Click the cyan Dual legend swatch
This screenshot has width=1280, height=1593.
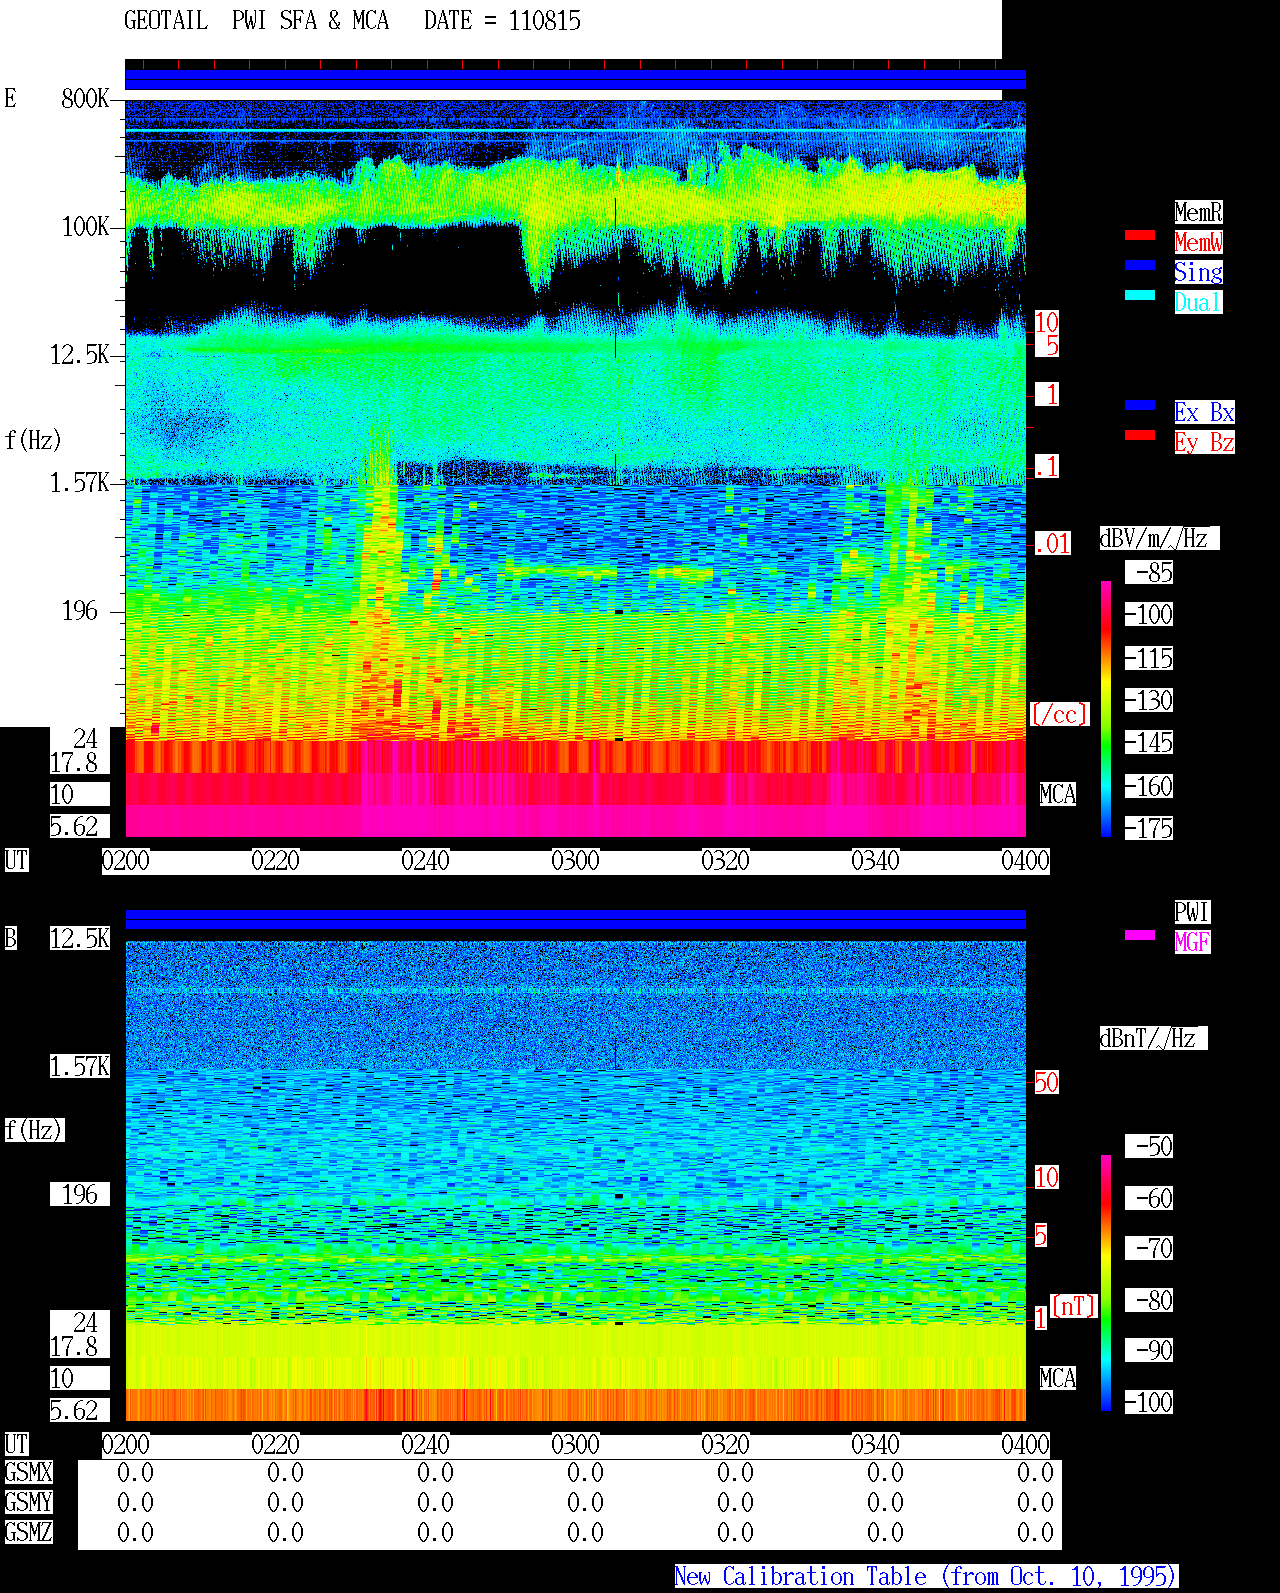click(1140, 295)
